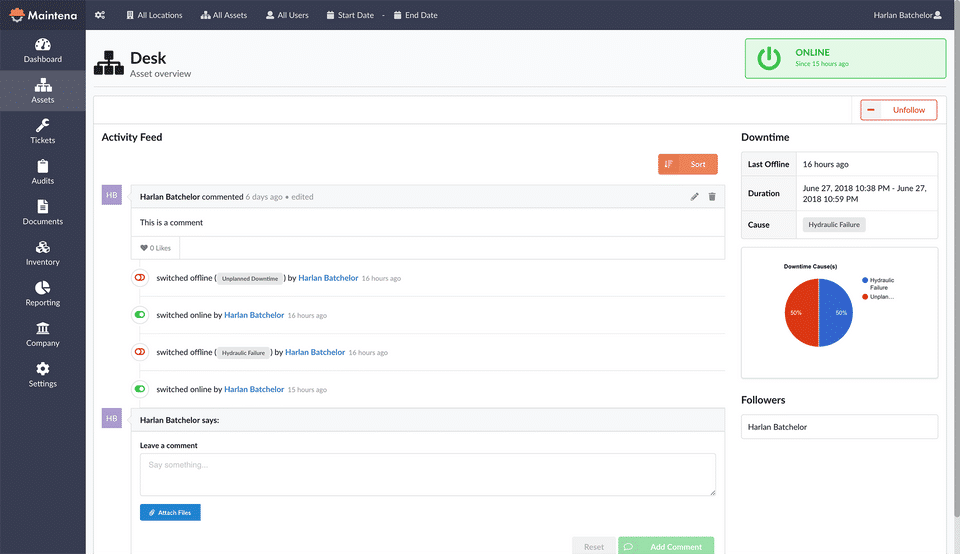Image resolution: width=960 pixels, height=554 pixels.
Task: Click Hydraulic Failure cause tag in Downtime
Action: (x=834, y=225)
